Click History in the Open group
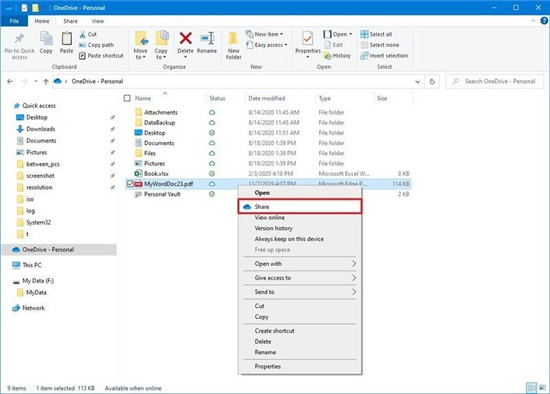The height and width of the screenshot is (394, 550). point(337,55)
